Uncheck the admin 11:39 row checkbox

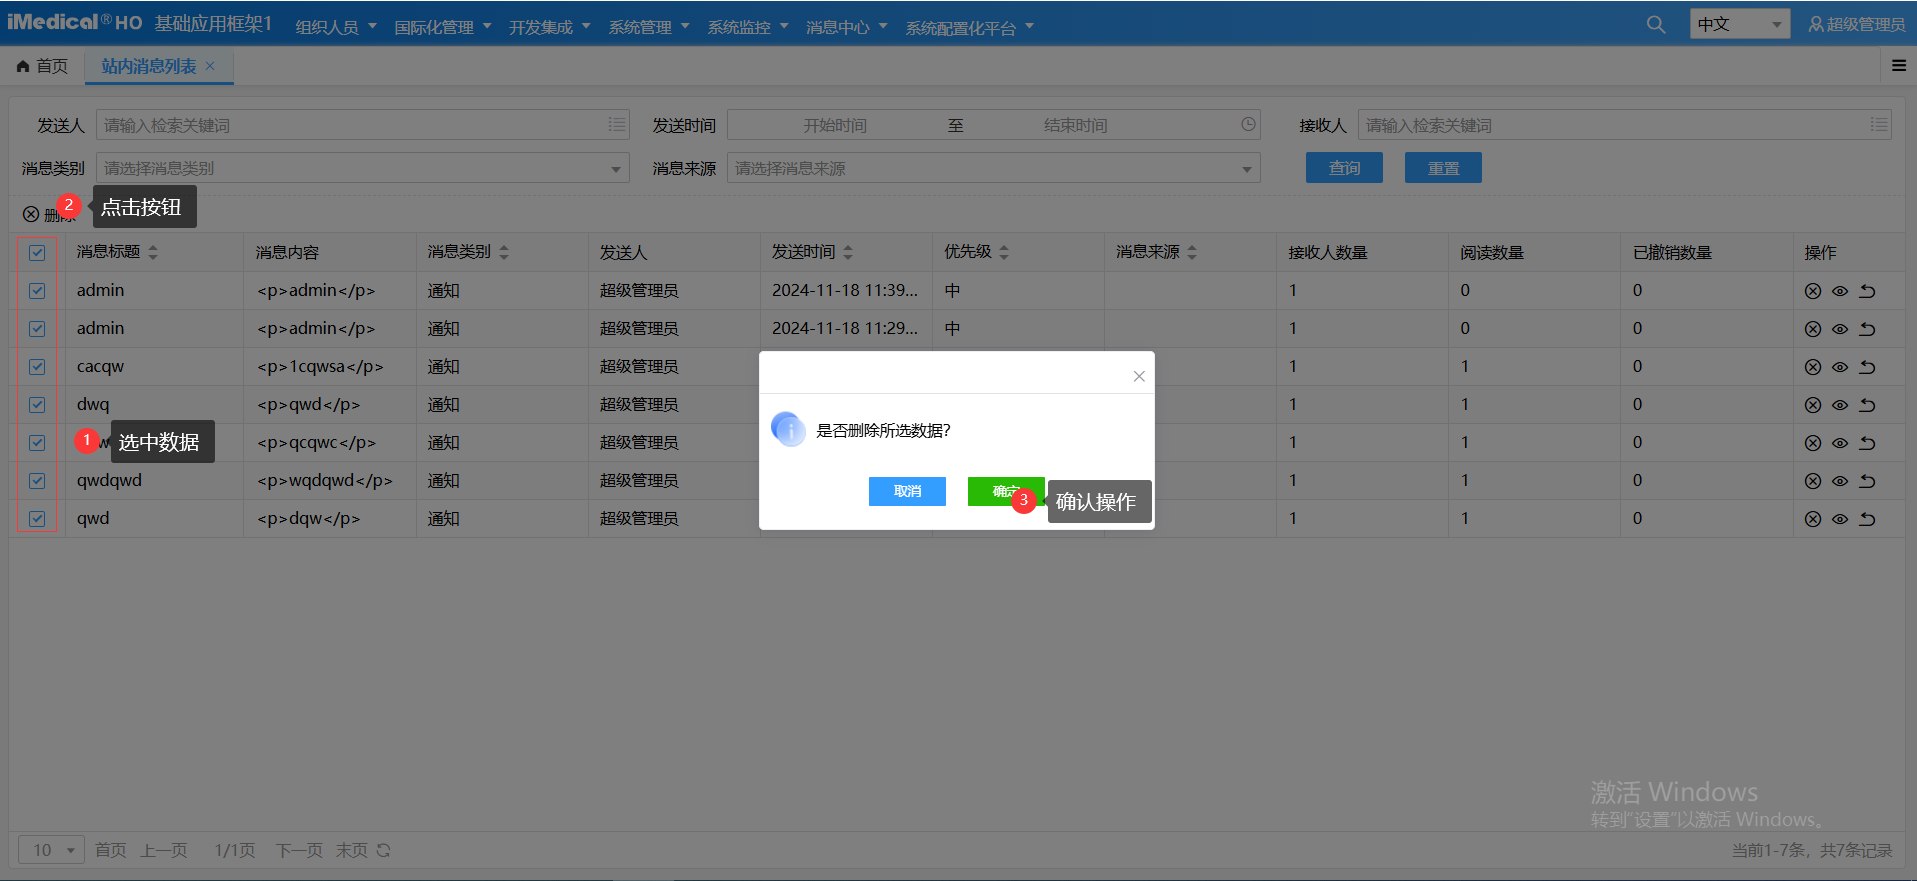pyautogui.click(x=37, y=291)
